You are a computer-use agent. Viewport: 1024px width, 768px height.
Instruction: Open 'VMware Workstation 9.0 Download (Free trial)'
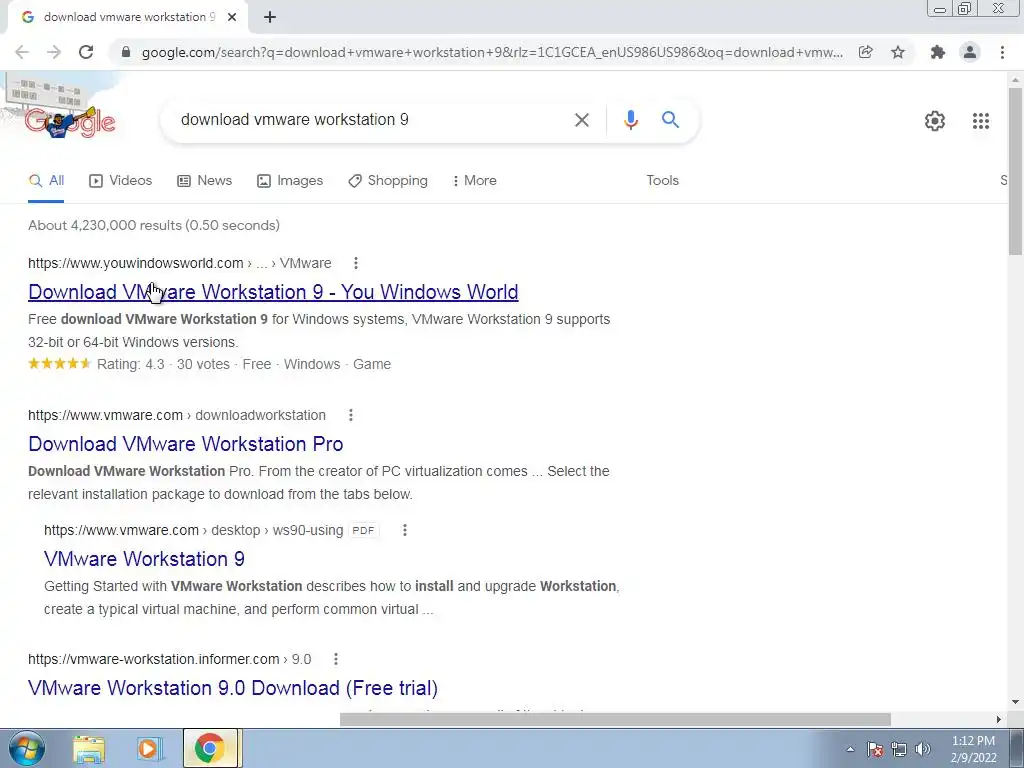[x=232, y=688]
